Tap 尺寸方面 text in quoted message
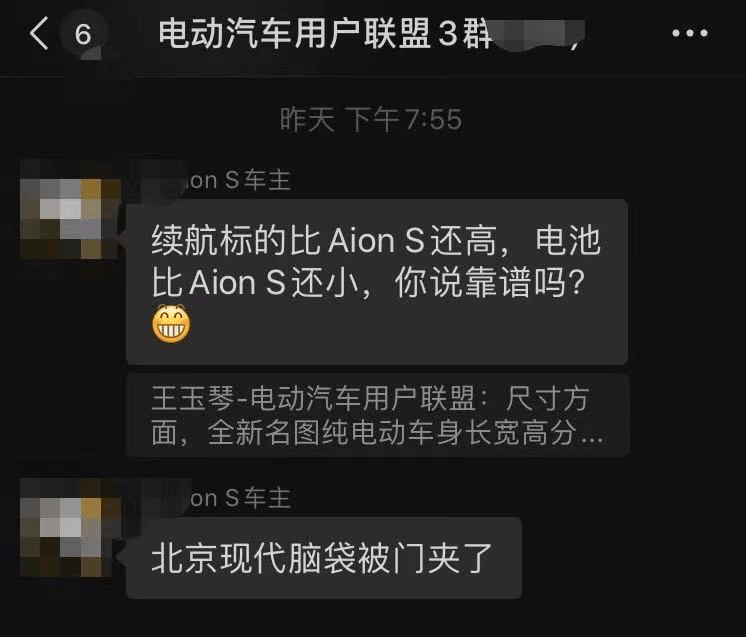The image size is (746, 637). pos(548,399)
